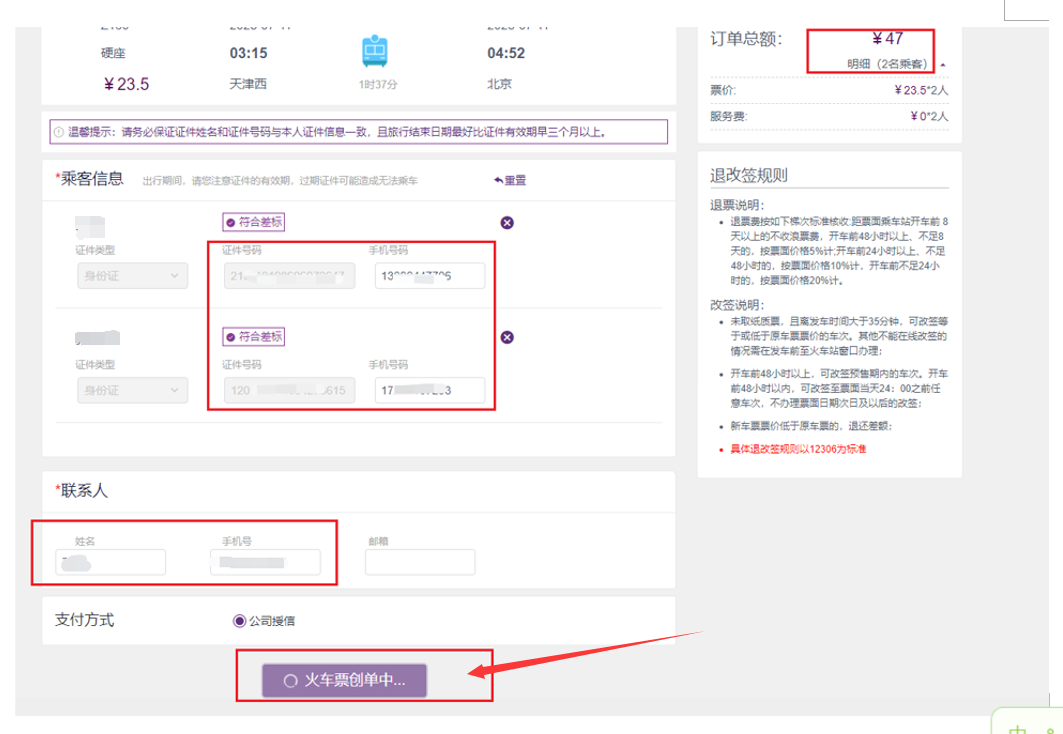Screen dimensions: 1063x734
Task: Click the red 具体退改签规则以12306为标准 notice
Action: click(798, 449)
